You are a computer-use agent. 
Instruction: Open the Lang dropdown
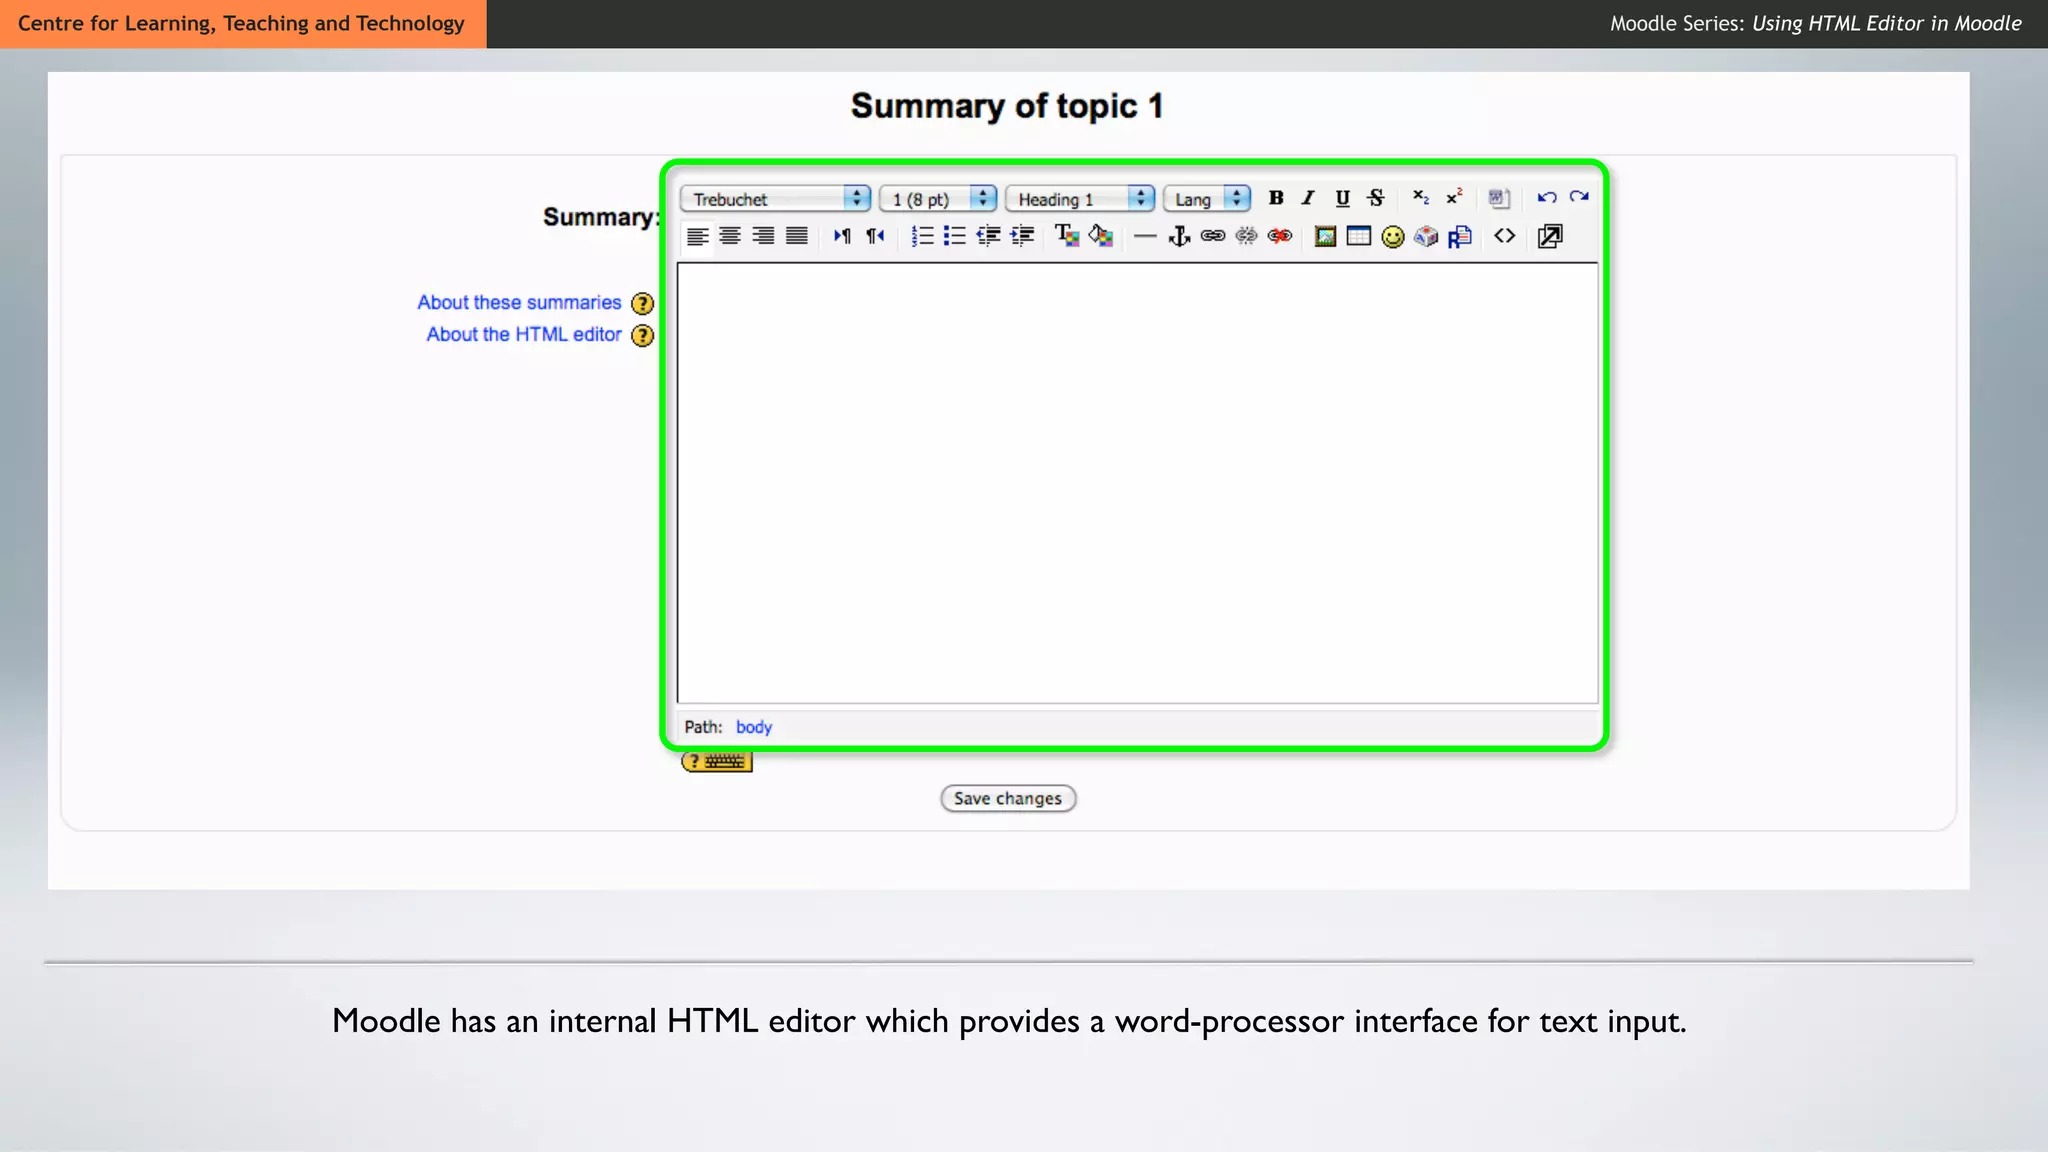pyautogui.click(x=1207, y=199)
